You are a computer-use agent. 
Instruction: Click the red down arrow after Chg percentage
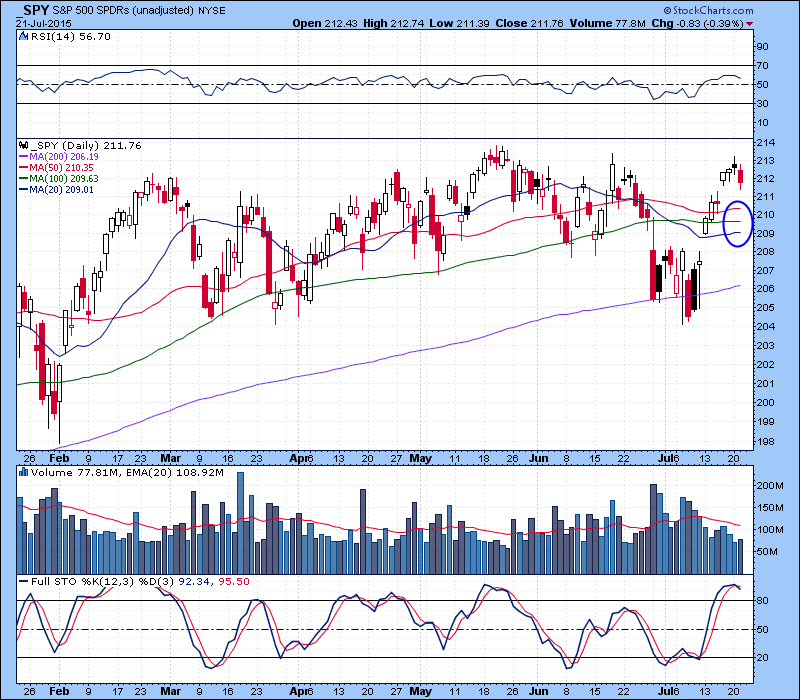tap(749, 24)
